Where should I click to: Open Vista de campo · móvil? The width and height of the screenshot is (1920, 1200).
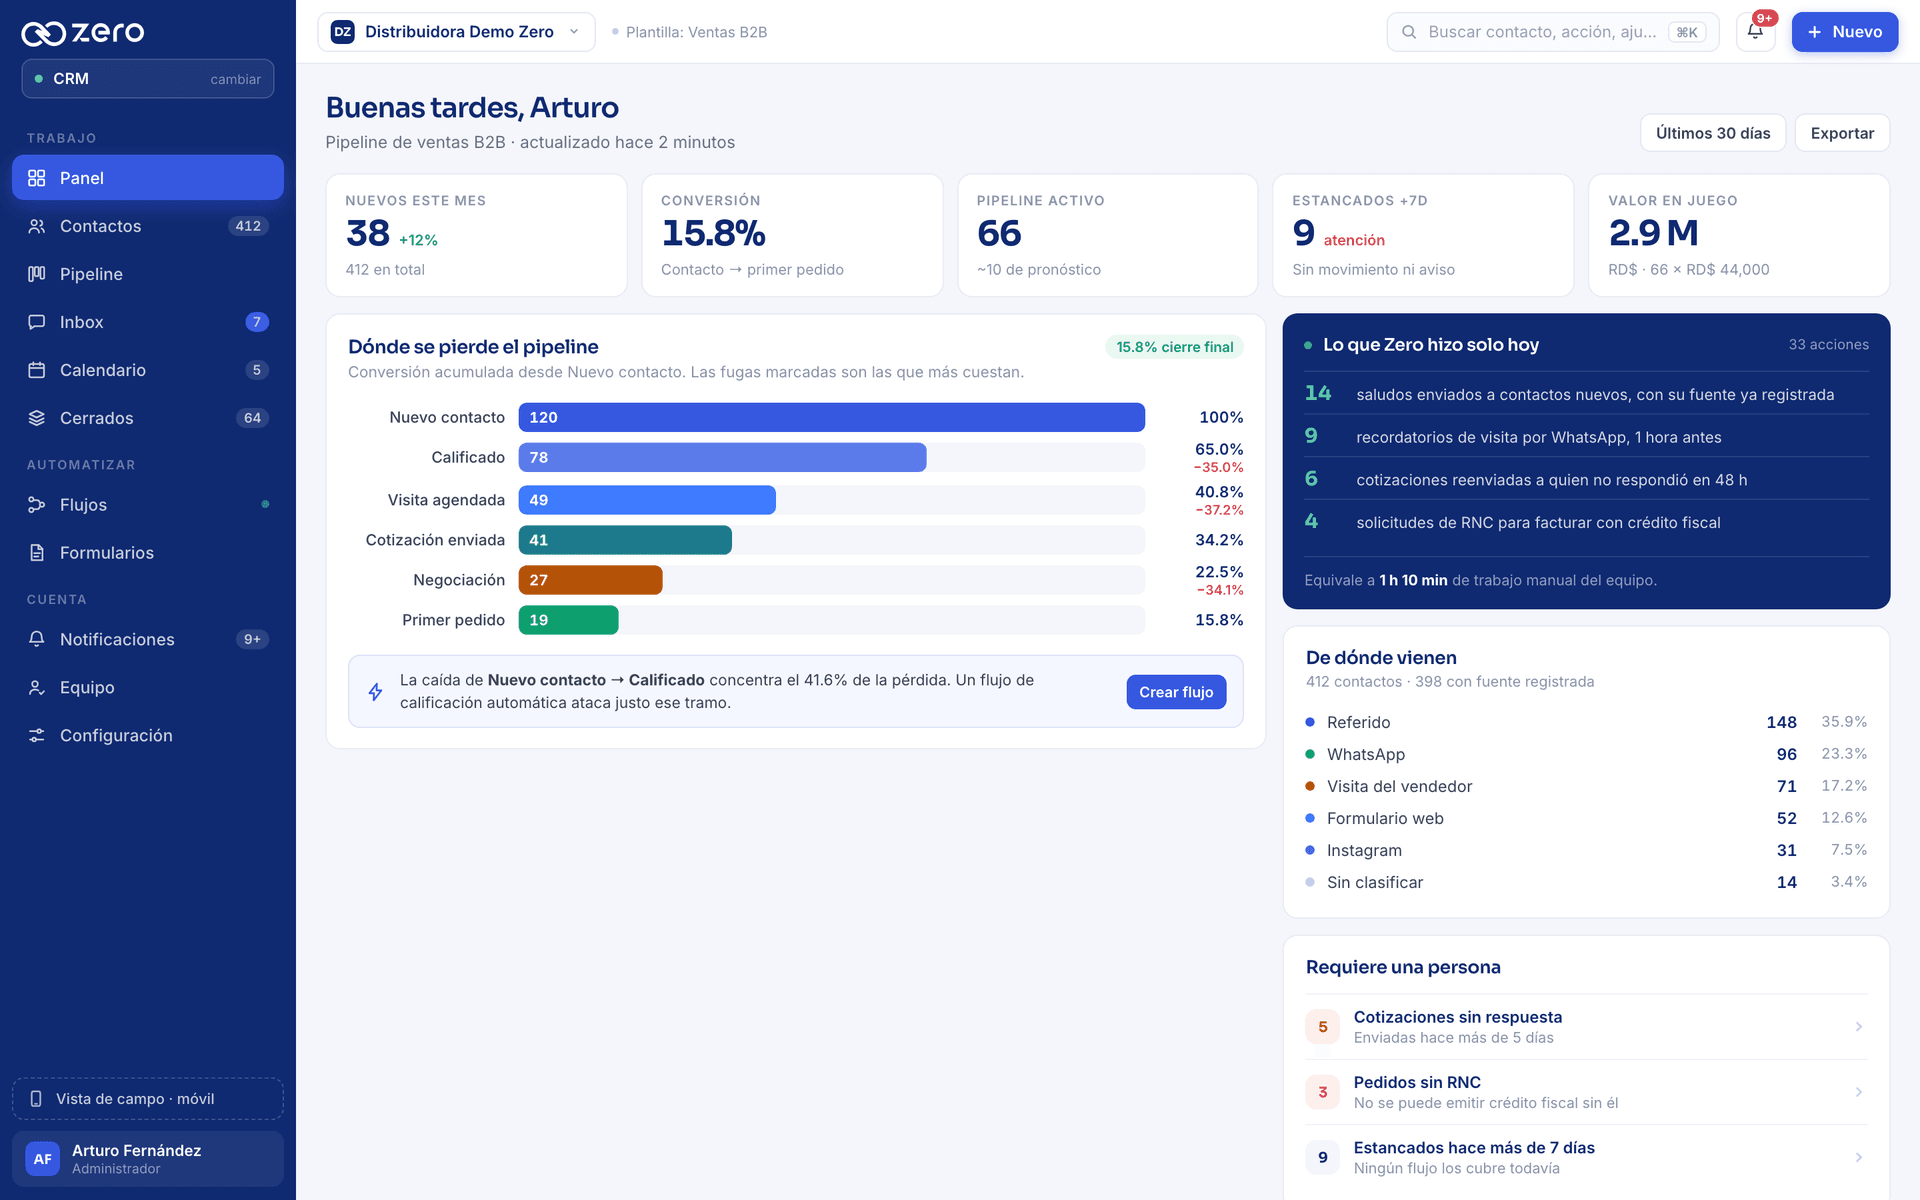pyautogui.click(x=148, y=1099)
